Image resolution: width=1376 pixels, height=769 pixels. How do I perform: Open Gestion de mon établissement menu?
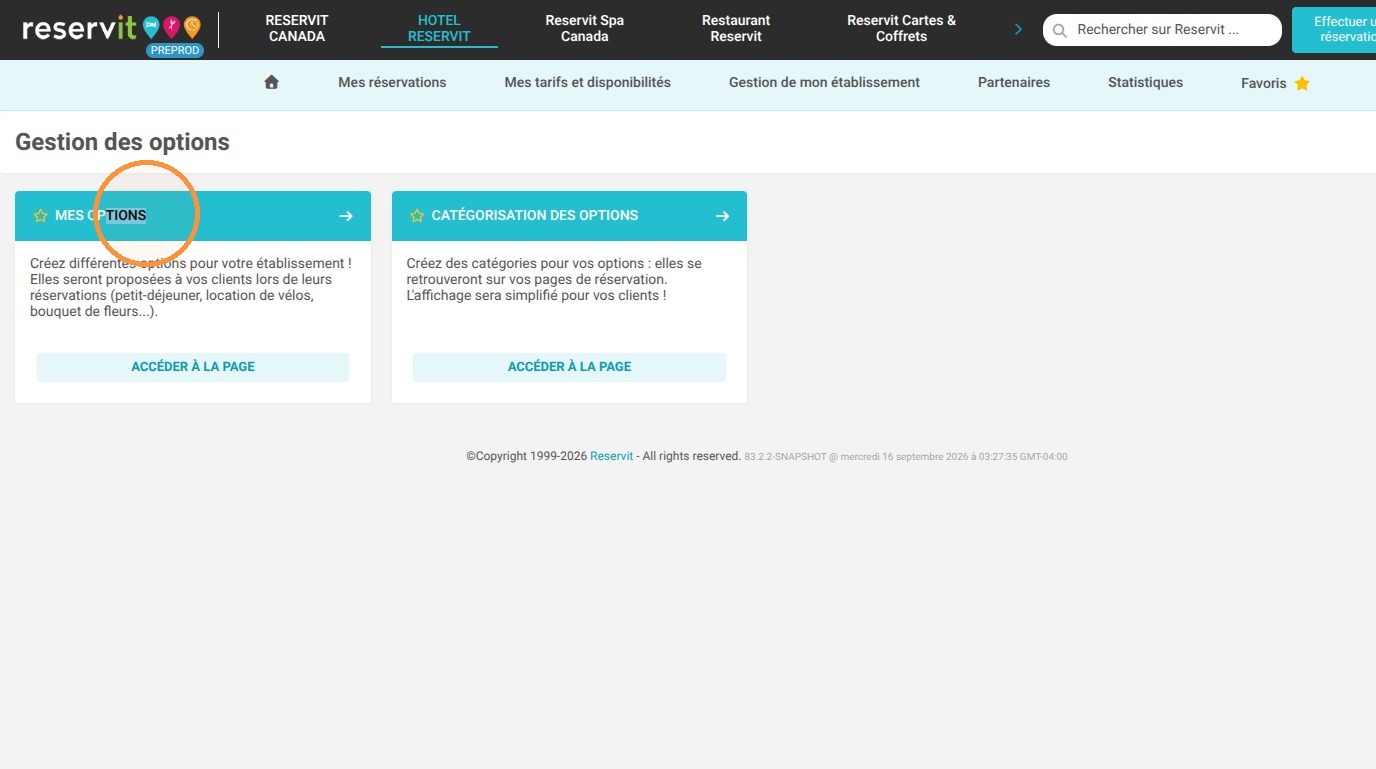coord(824,83)
